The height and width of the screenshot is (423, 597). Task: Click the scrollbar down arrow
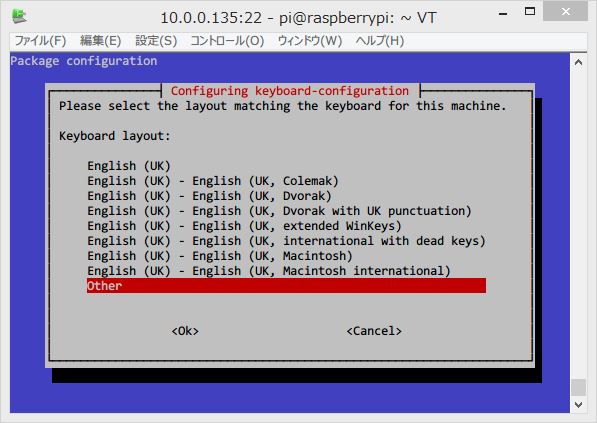pos(578,405)
